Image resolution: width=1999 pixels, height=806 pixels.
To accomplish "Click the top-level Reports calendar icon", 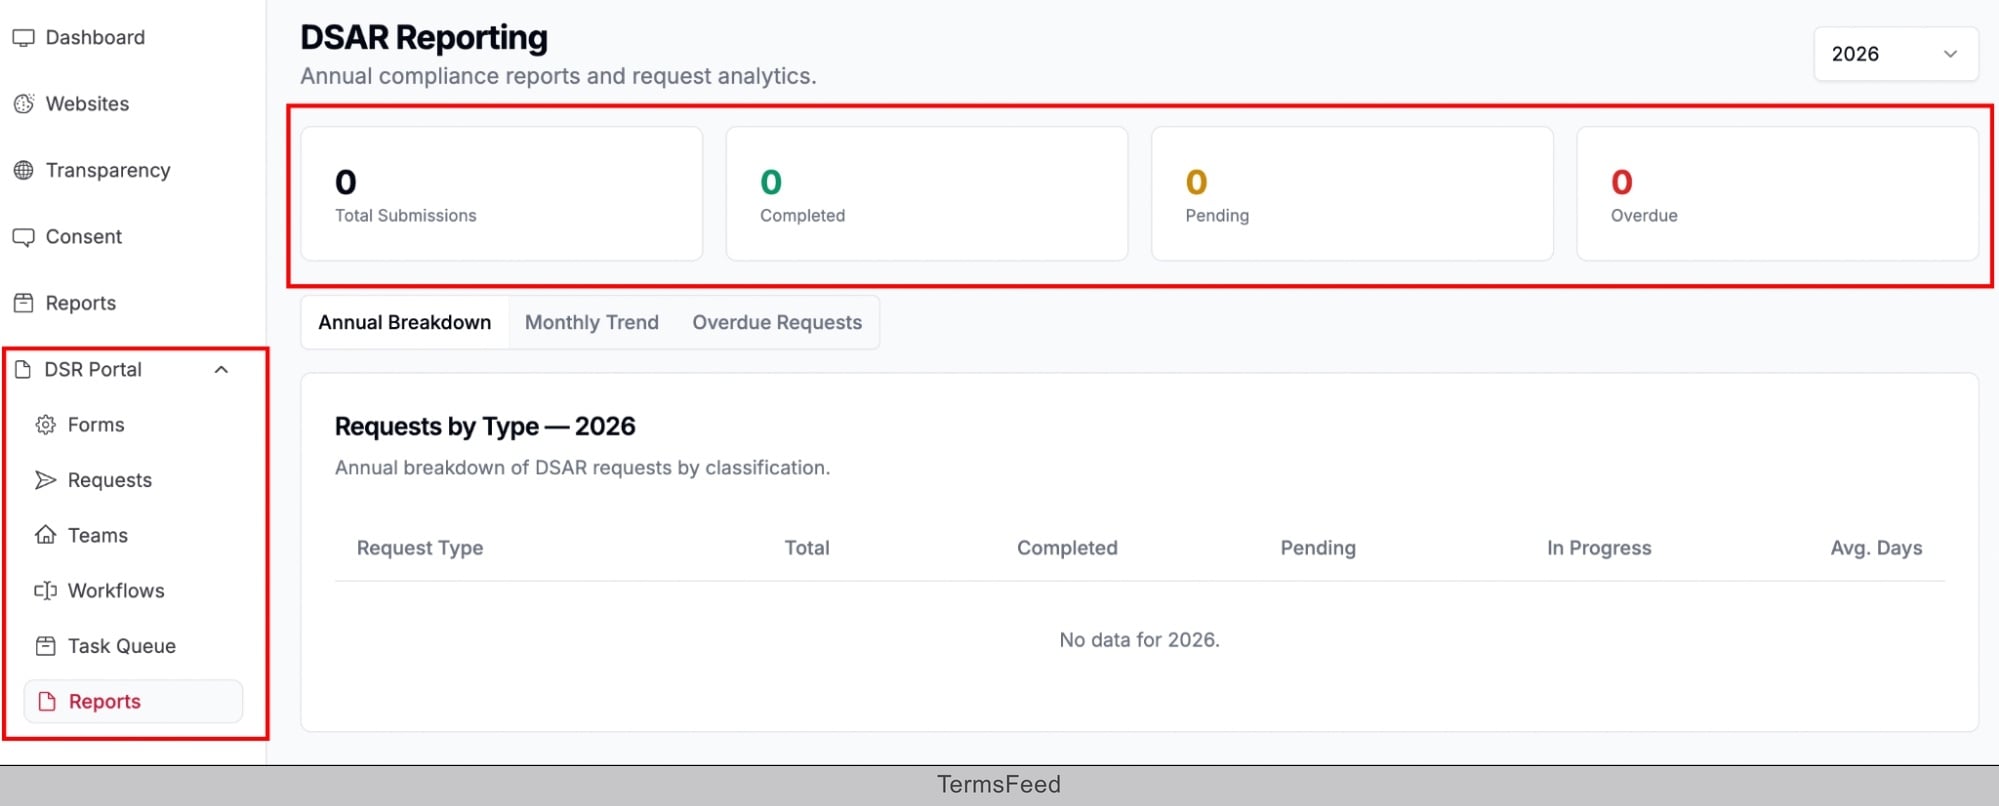I will click(x=24, y=303).
